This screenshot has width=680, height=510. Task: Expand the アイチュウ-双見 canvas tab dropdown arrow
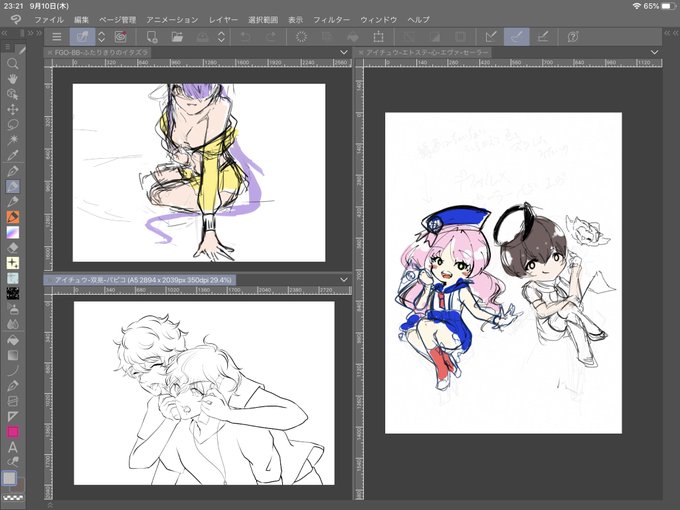click(x=344, y=280)
